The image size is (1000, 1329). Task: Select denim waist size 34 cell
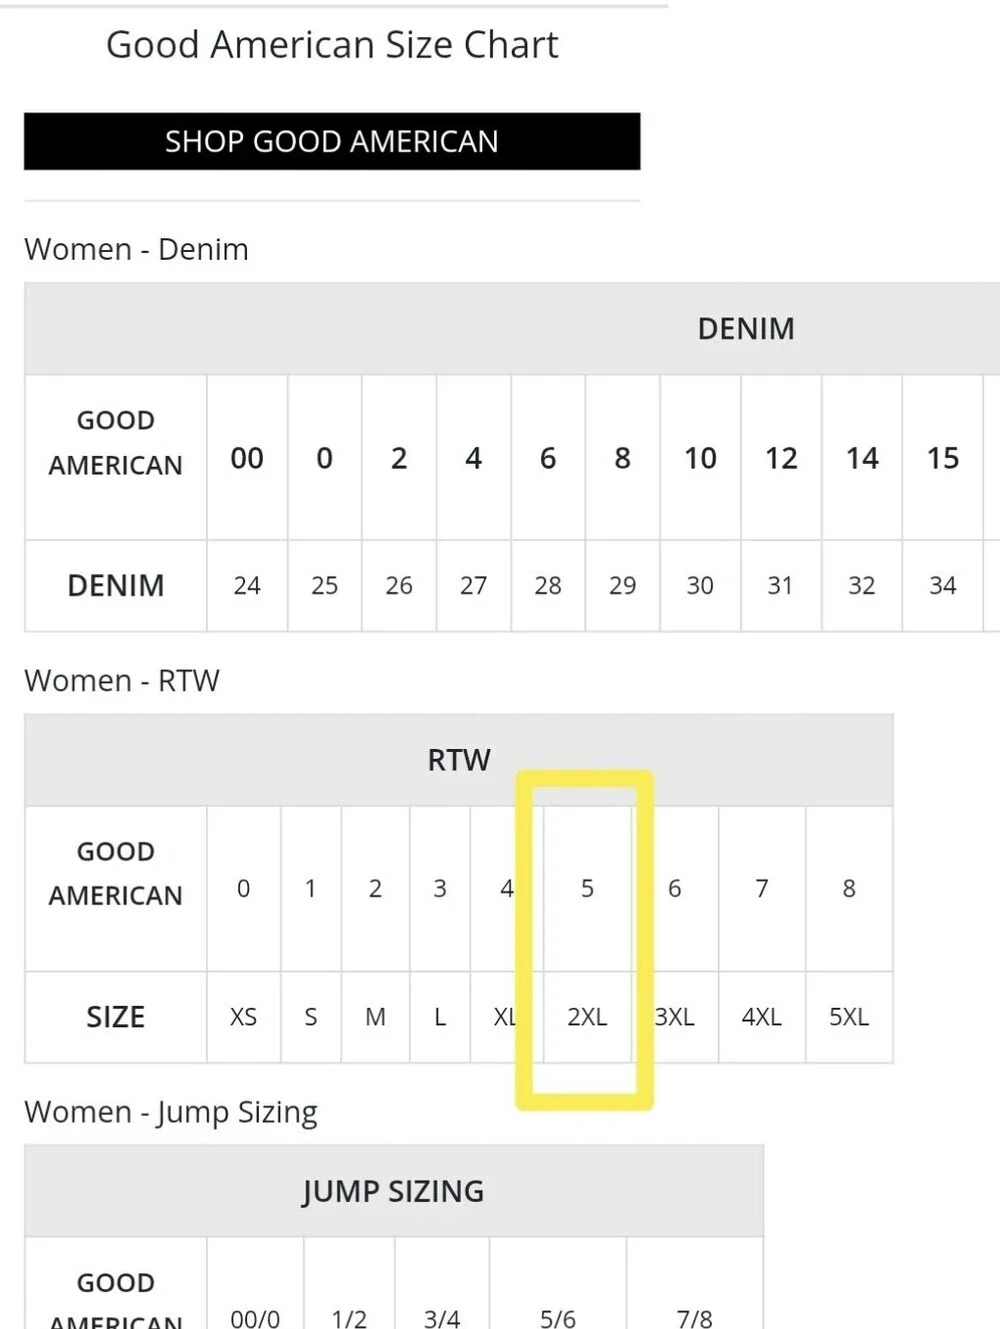[943, 586]
